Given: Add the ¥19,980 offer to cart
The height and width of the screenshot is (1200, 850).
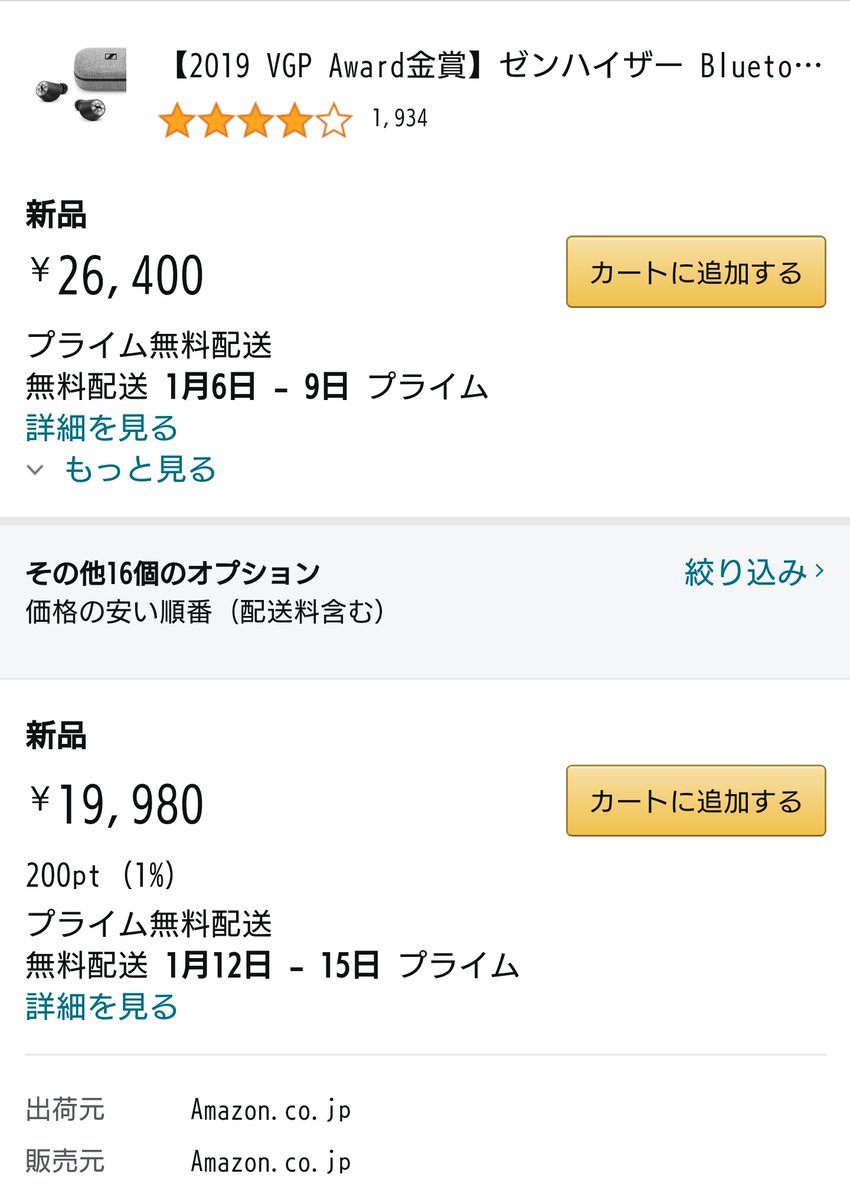Looking at the screenshot, I should 696,800.
